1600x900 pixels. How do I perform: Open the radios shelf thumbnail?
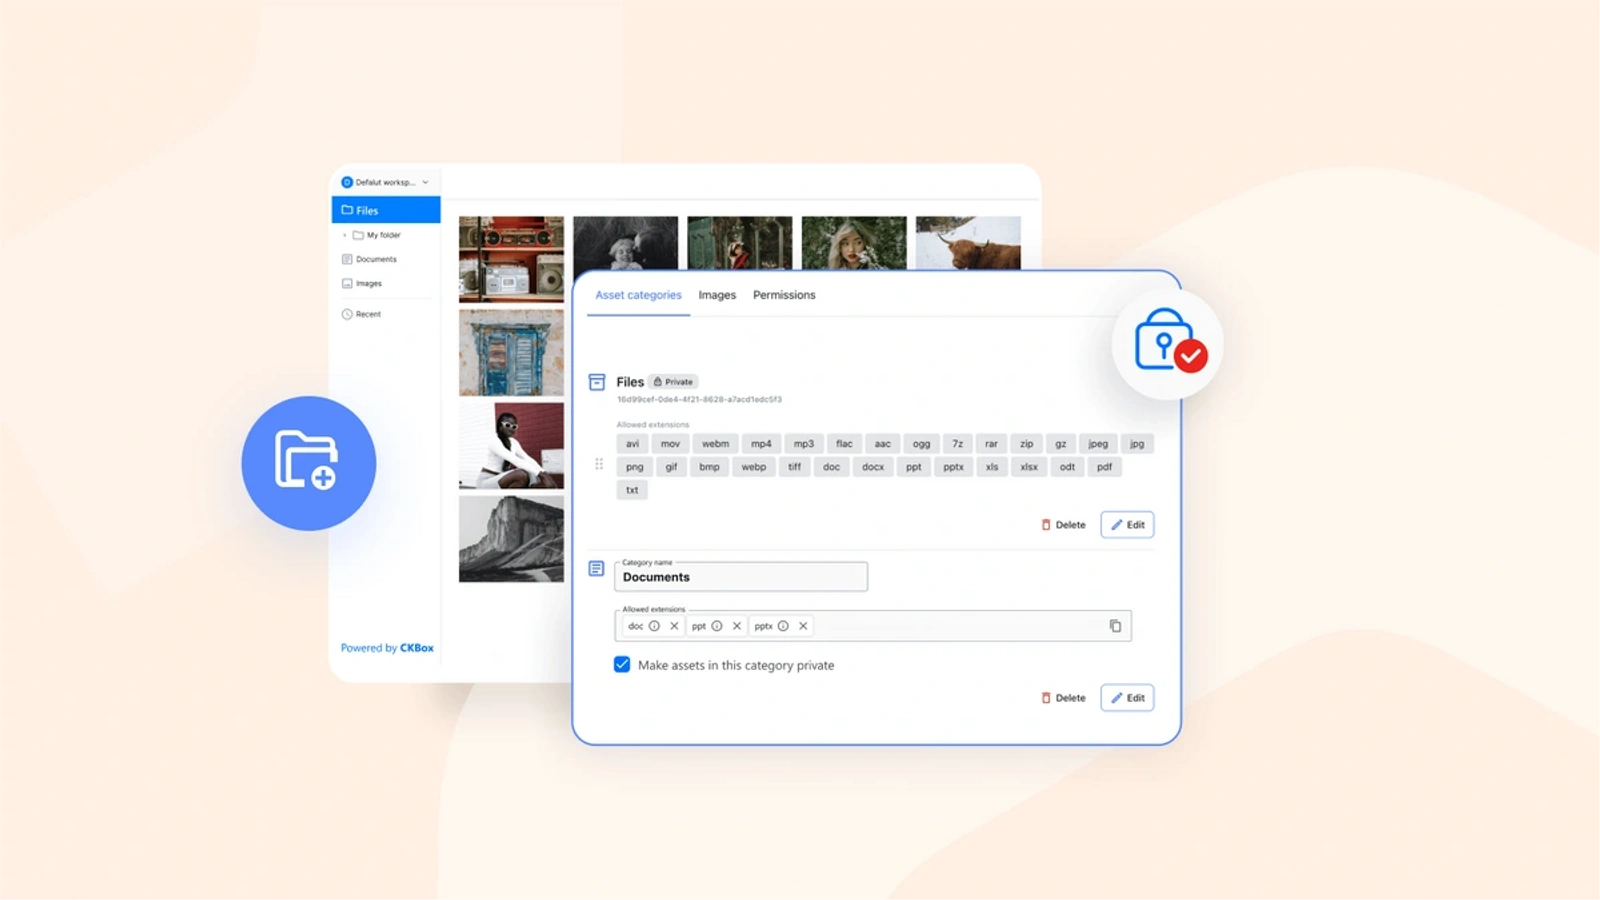(511, 259)
